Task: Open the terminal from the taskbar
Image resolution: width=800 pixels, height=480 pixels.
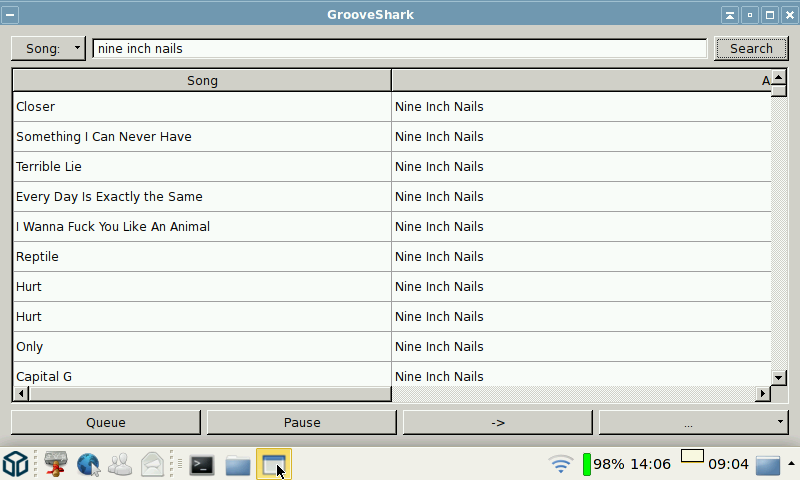Action: click(x=202, y=464)
